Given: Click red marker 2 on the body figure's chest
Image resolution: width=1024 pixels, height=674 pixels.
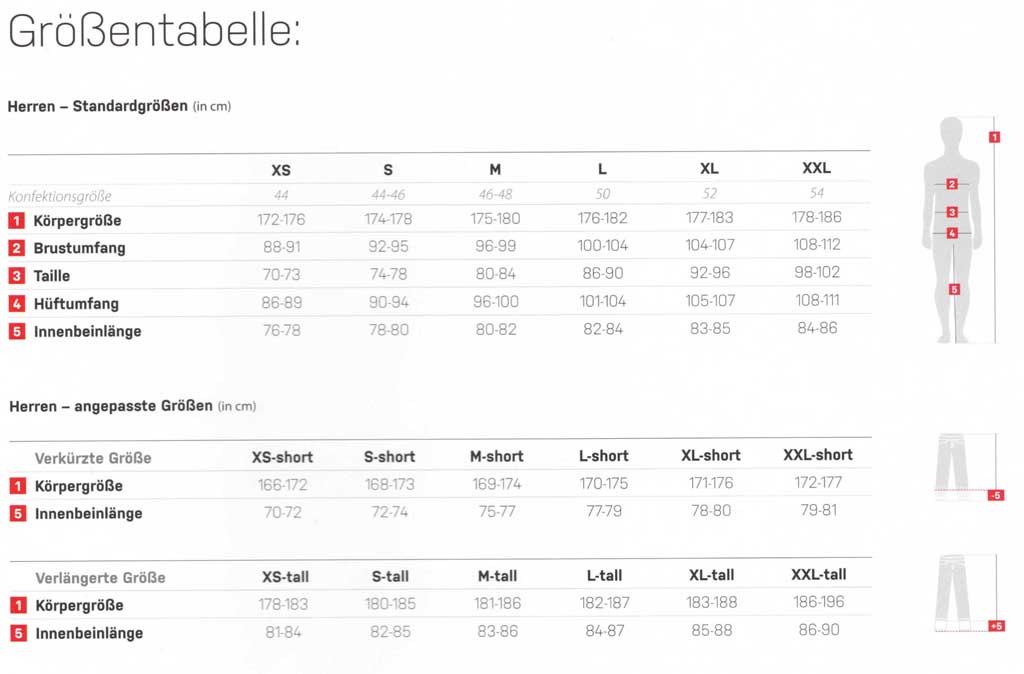Looking at the screenshot, I should pyautogui.click(x=952, y=184).
